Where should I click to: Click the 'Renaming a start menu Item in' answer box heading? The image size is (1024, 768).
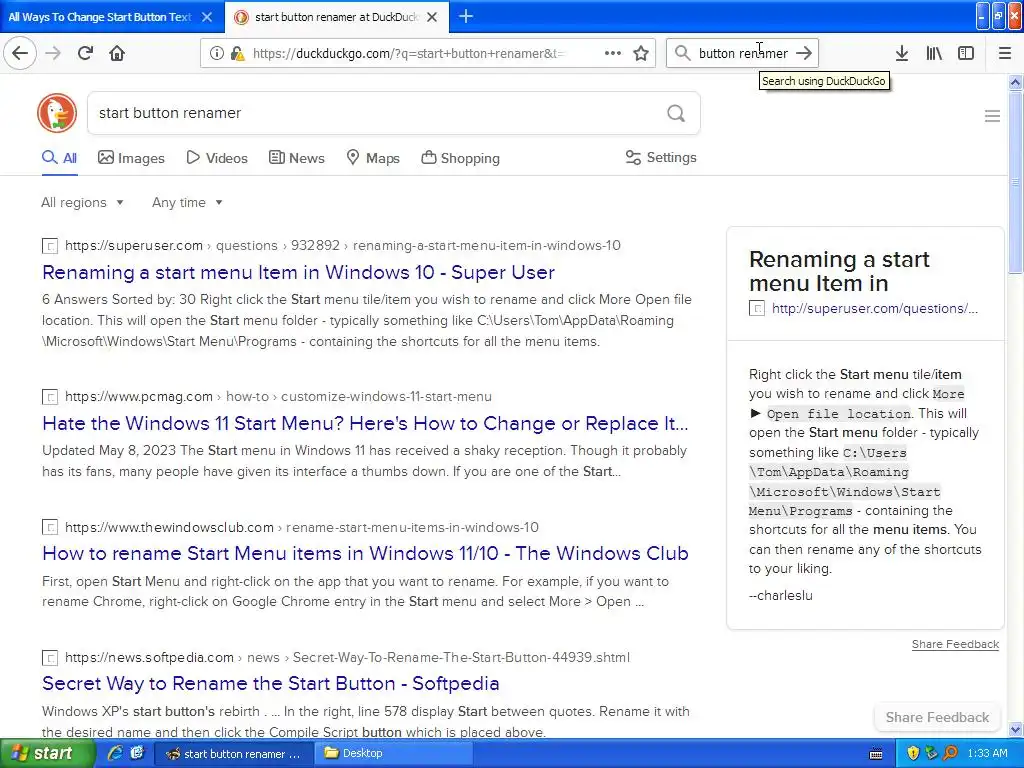(839, 271)
